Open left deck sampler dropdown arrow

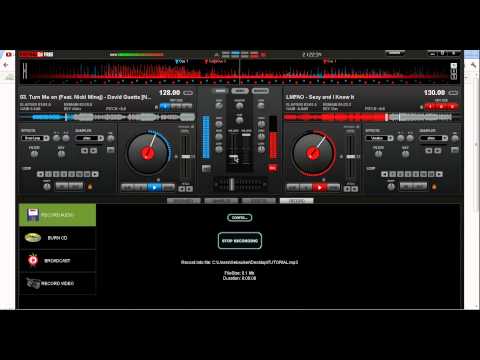click(x=100, y=138)
